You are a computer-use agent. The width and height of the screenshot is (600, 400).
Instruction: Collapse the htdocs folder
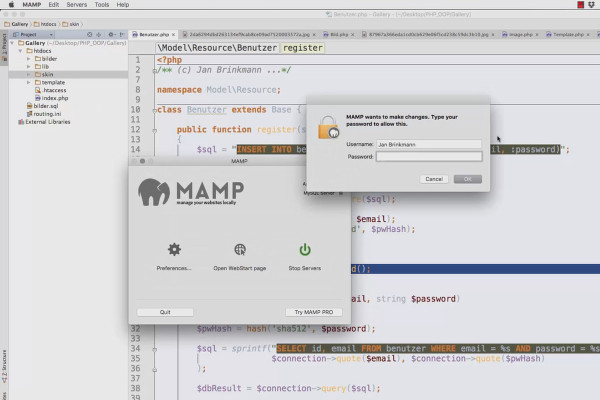(x=21, y=51)
